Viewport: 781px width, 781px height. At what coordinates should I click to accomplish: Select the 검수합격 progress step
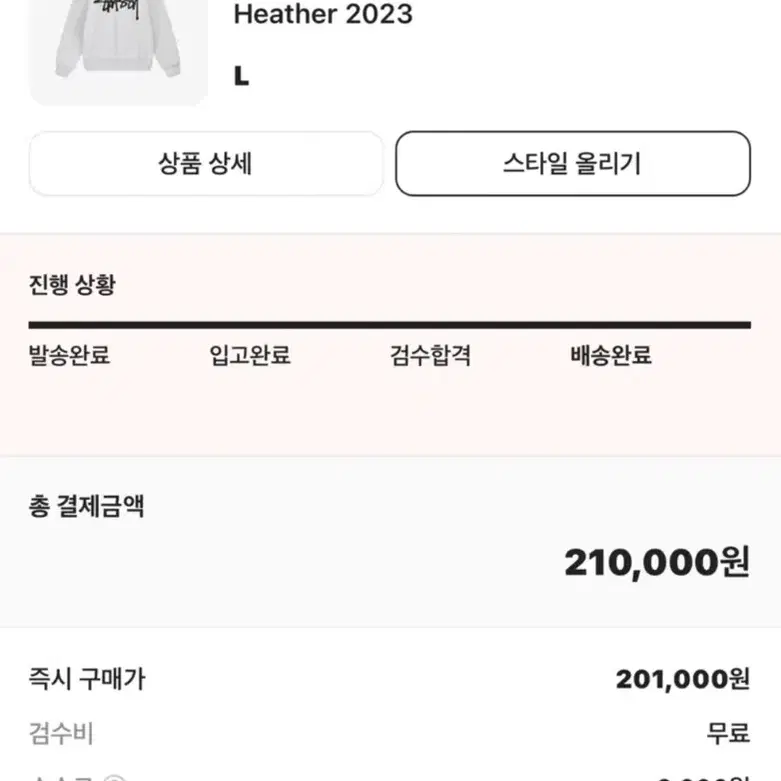click(430, 356)
